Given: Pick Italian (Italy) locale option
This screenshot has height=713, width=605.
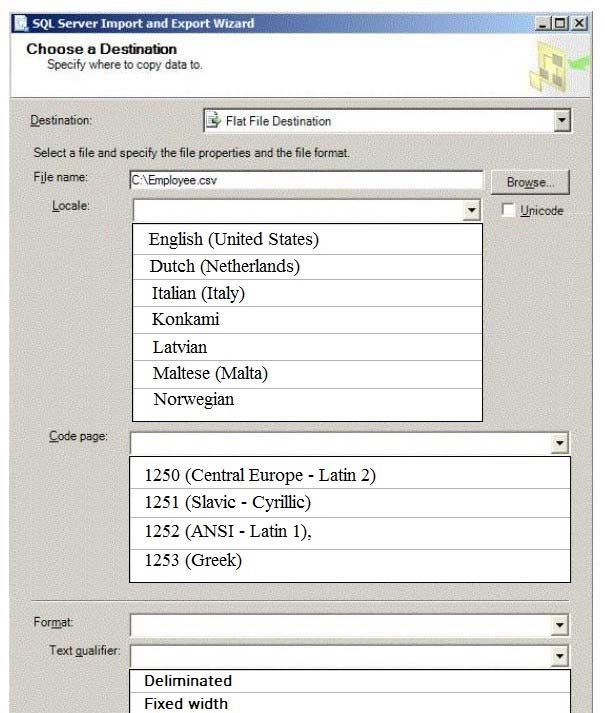Looking at the screenshot, I should (307, 293).
